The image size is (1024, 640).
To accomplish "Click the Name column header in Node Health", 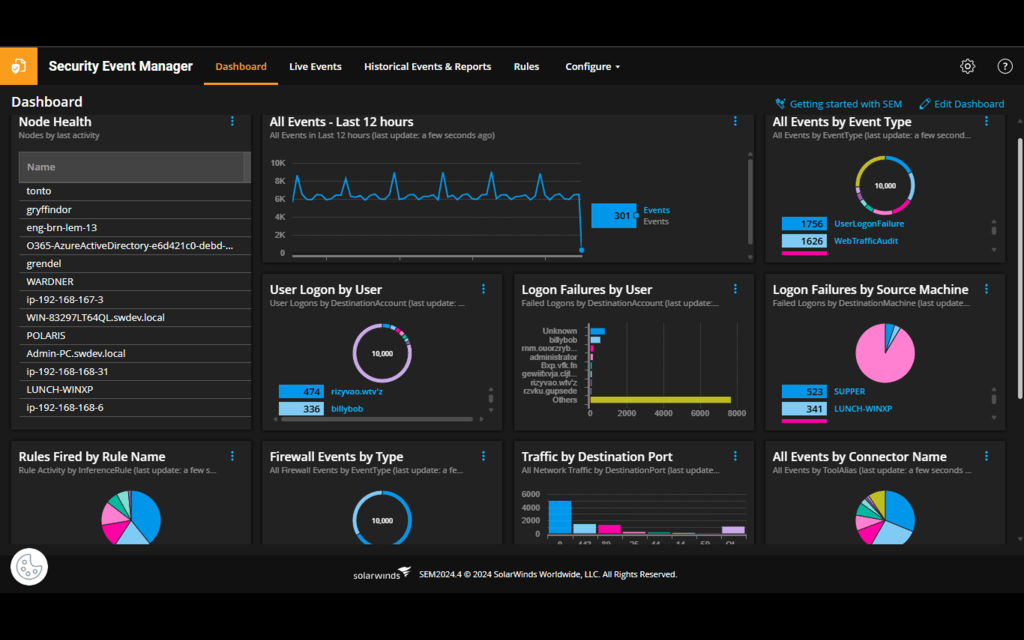I will (x=131, y=167).
